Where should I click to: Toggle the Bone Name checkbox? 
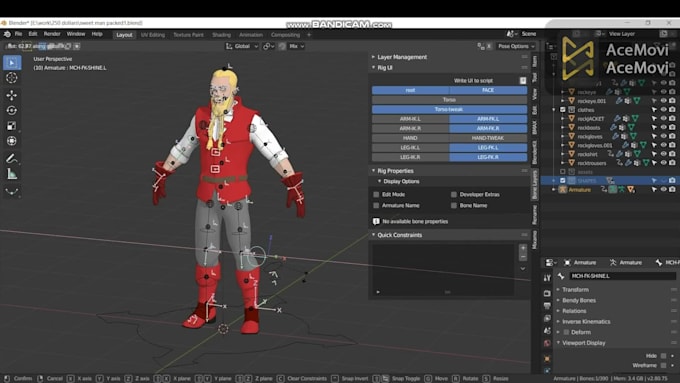[454, 205]
